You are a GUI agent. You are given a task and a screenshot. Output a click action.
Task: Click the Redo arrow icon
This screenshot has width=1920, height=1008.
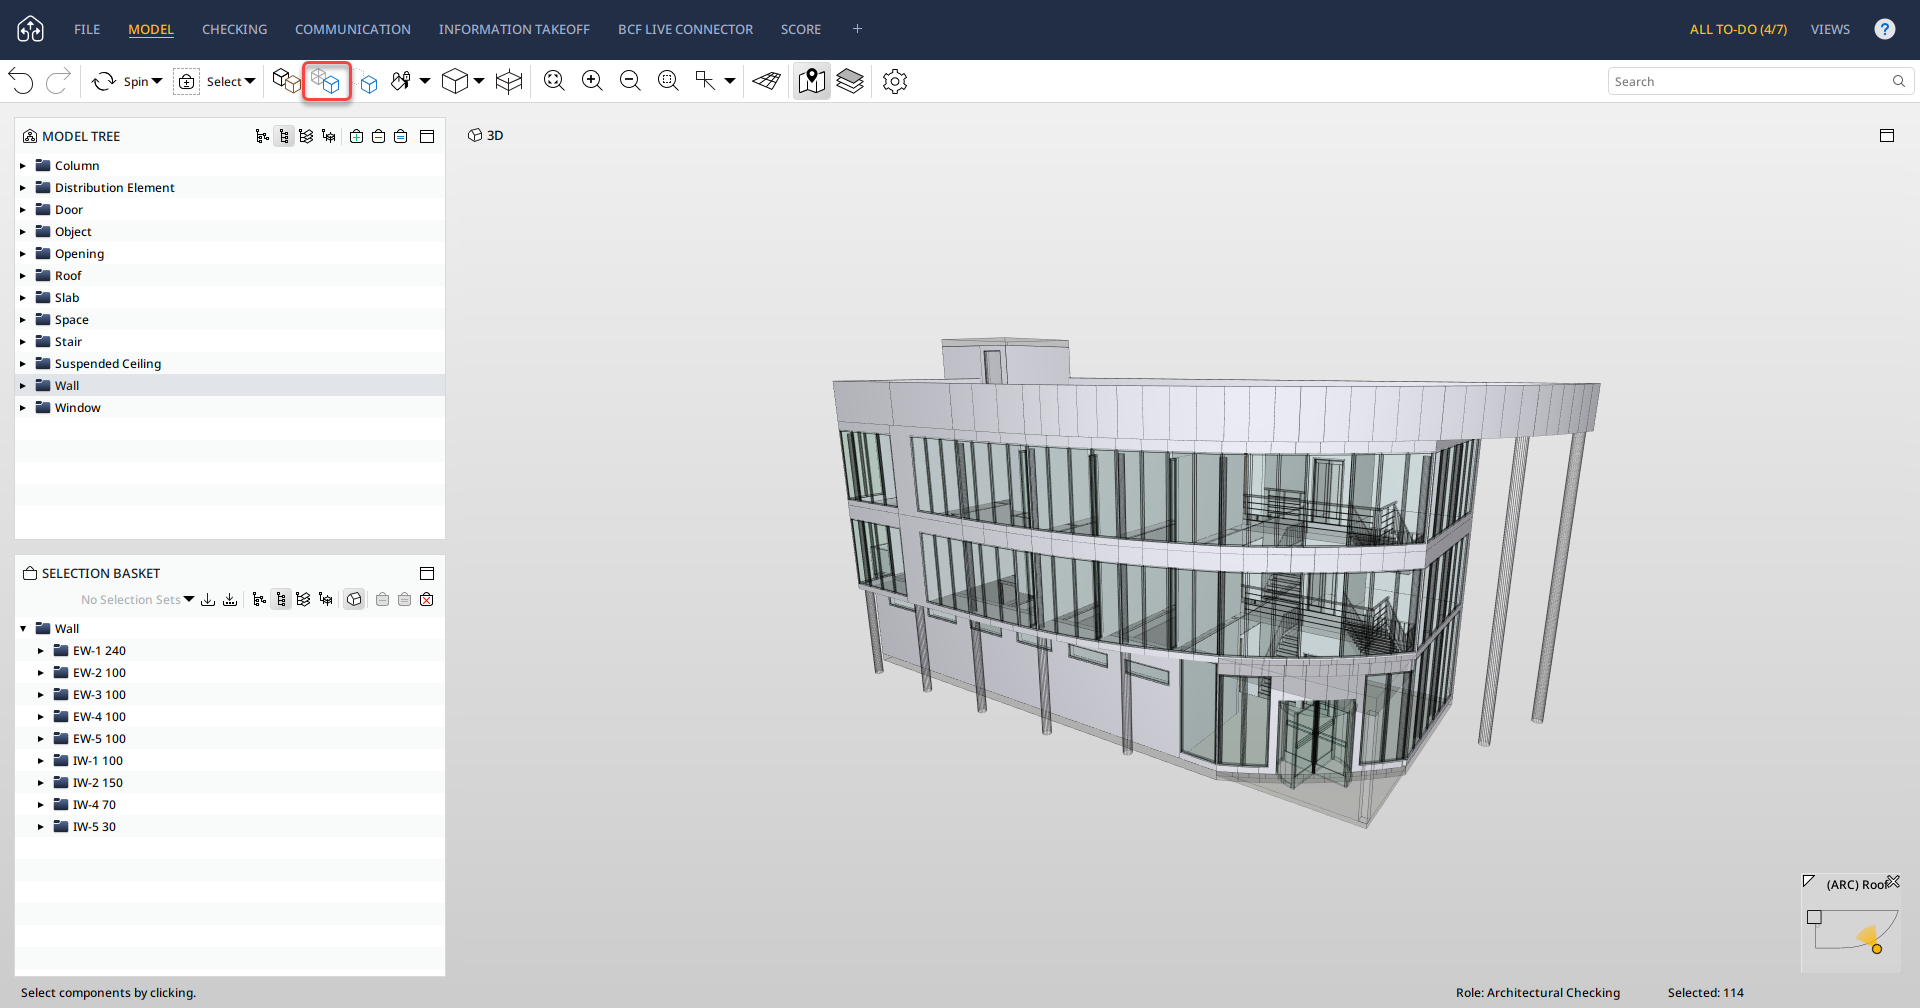coord(59,81)
